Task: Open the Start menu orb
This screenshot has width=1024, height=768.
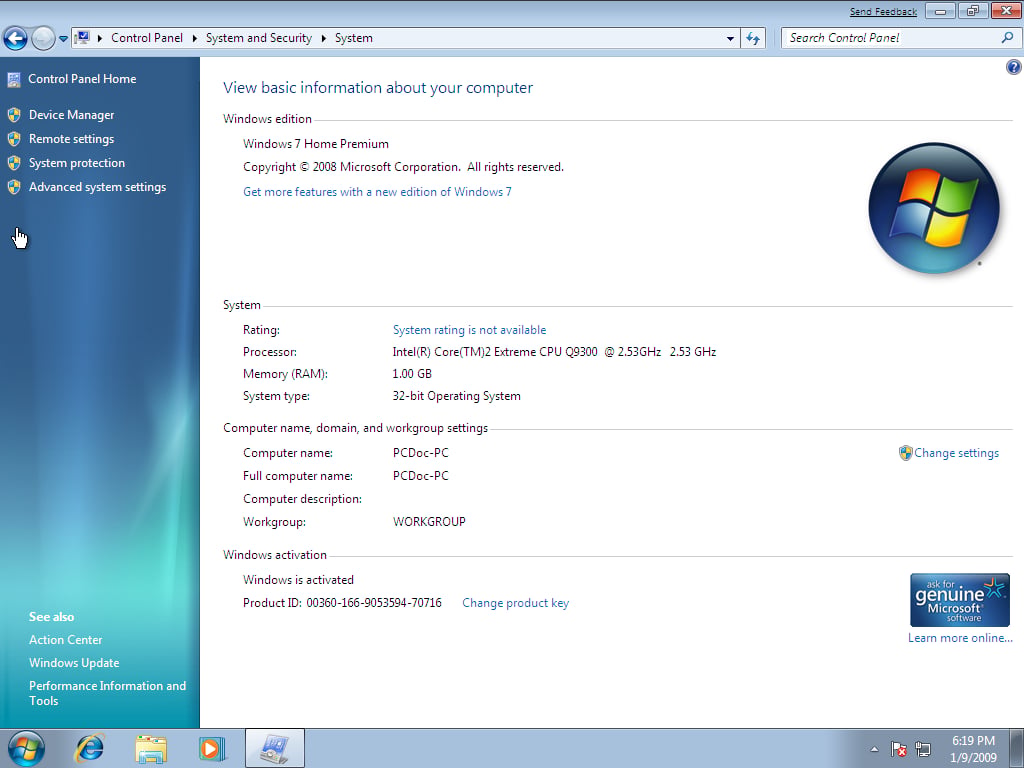Action: tap(26, 749)
